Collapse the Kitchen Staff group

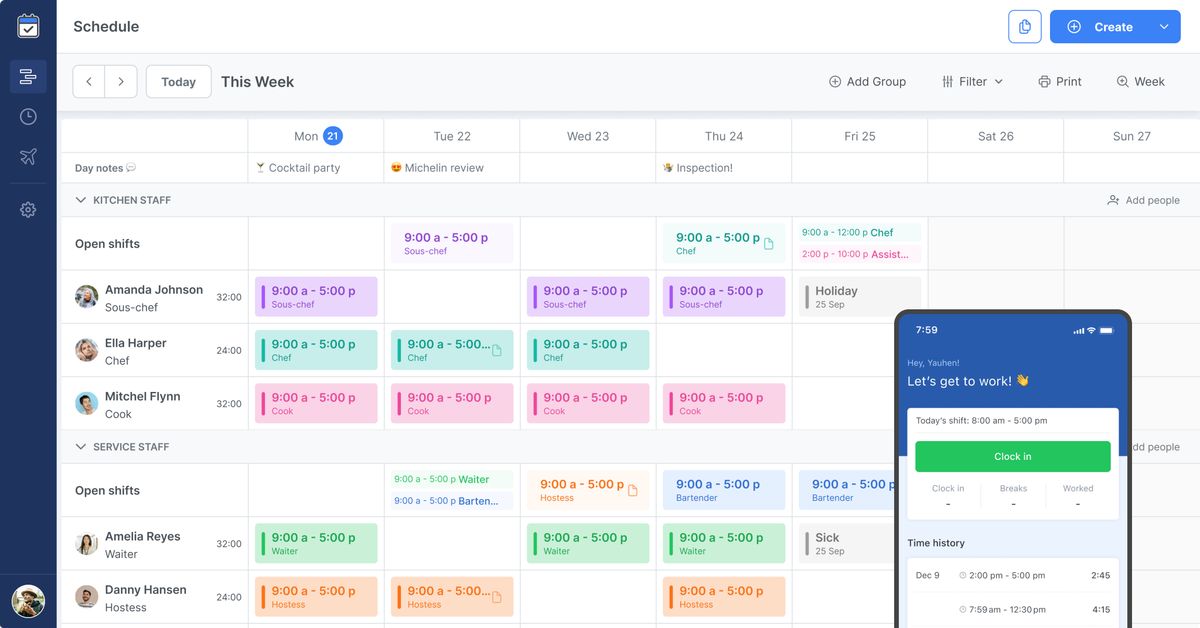pyautogui.click(x=81, y=200)
